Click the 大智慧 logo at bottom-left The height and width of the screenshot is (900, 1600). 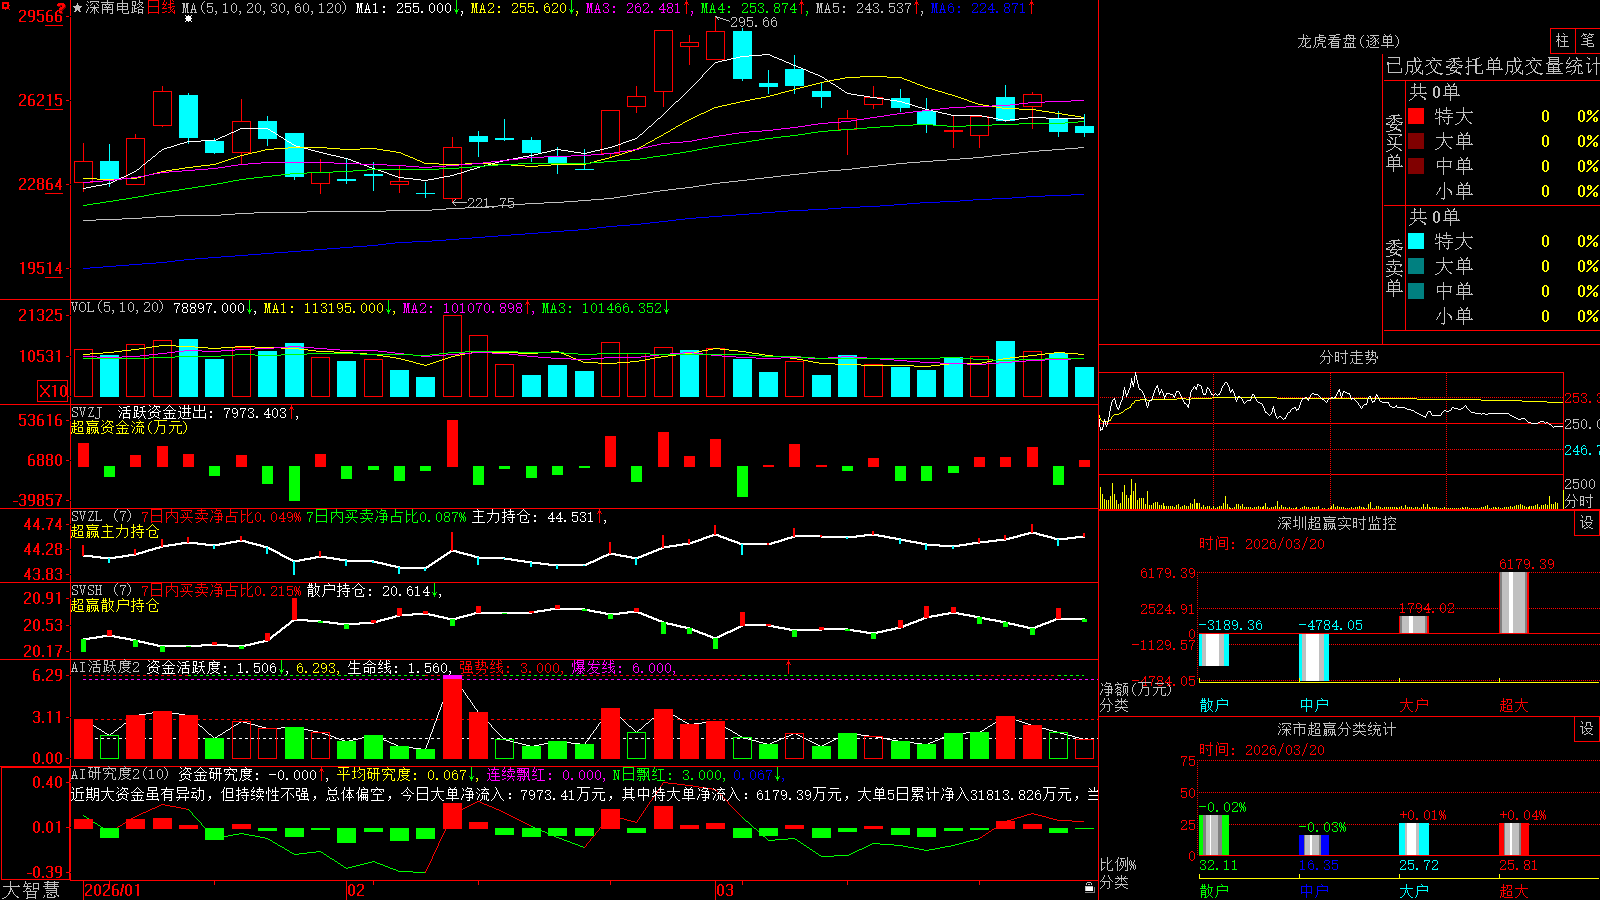tap(31, 890)
